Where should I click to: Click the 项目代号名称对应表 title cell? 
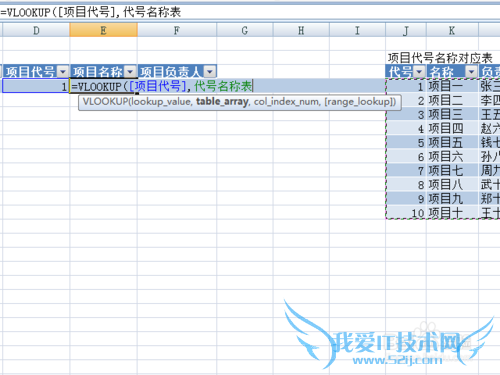(x=440, y=58)
